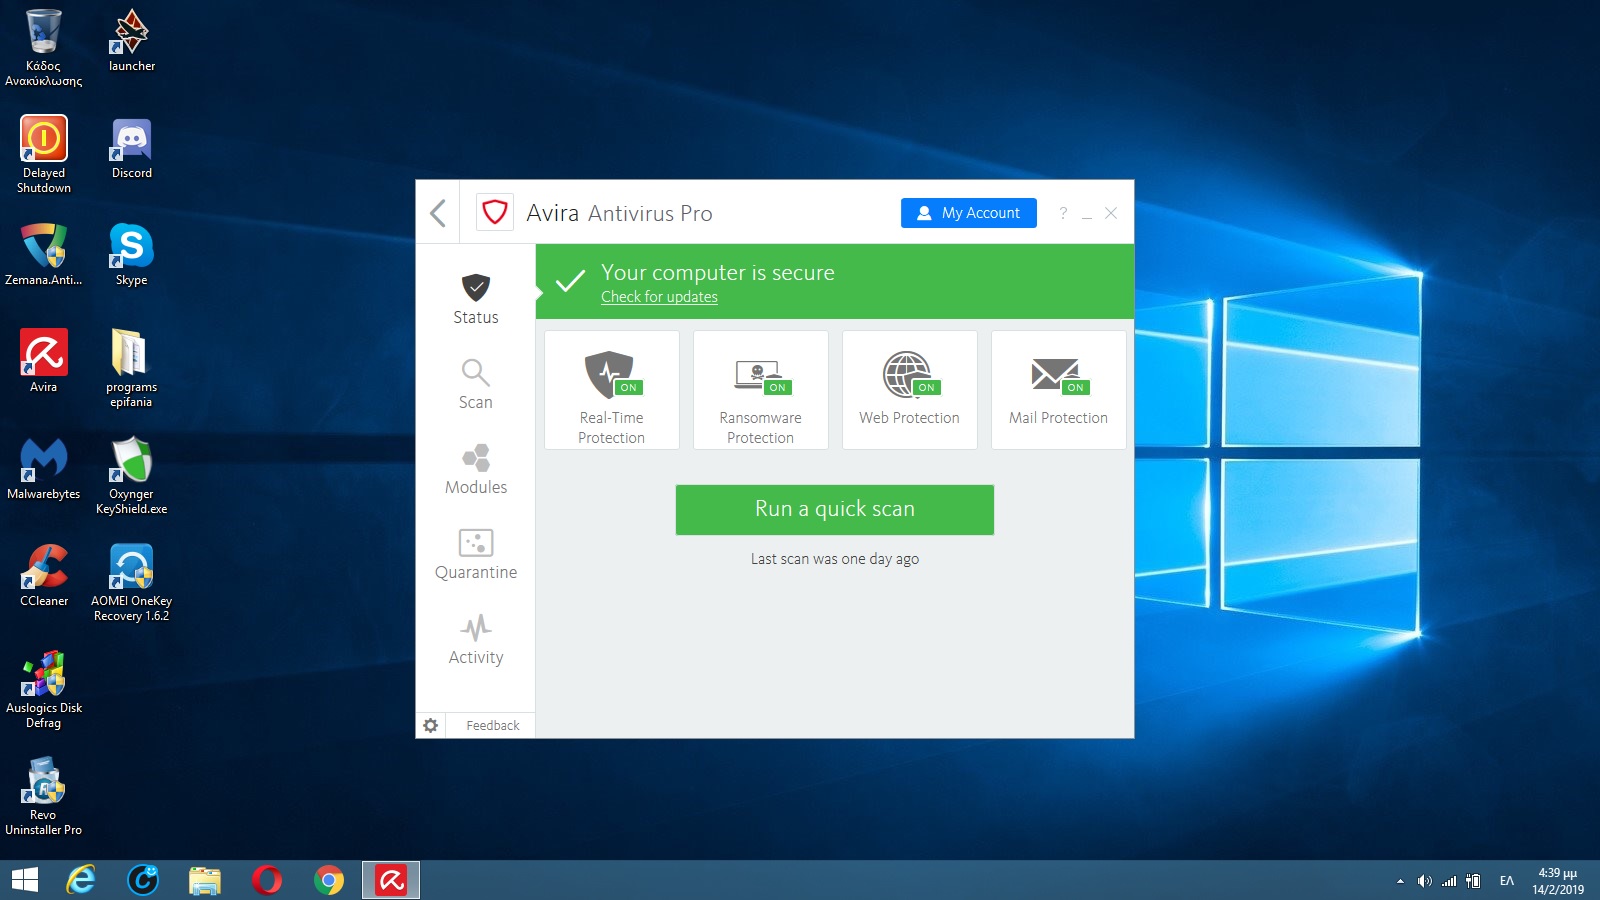Open File Explorer from taskbar
1600x900 pixels.
point(205,880)
